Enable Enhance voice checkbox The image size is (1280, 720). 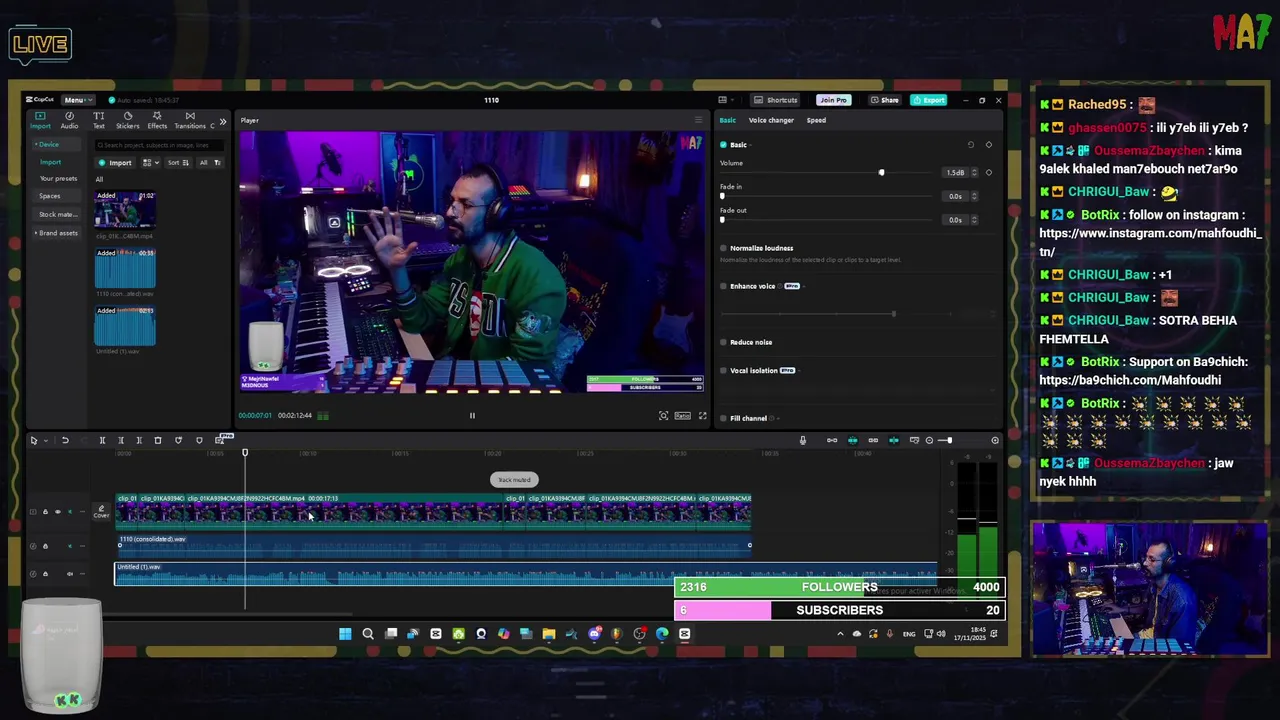[x=723, y=286]
